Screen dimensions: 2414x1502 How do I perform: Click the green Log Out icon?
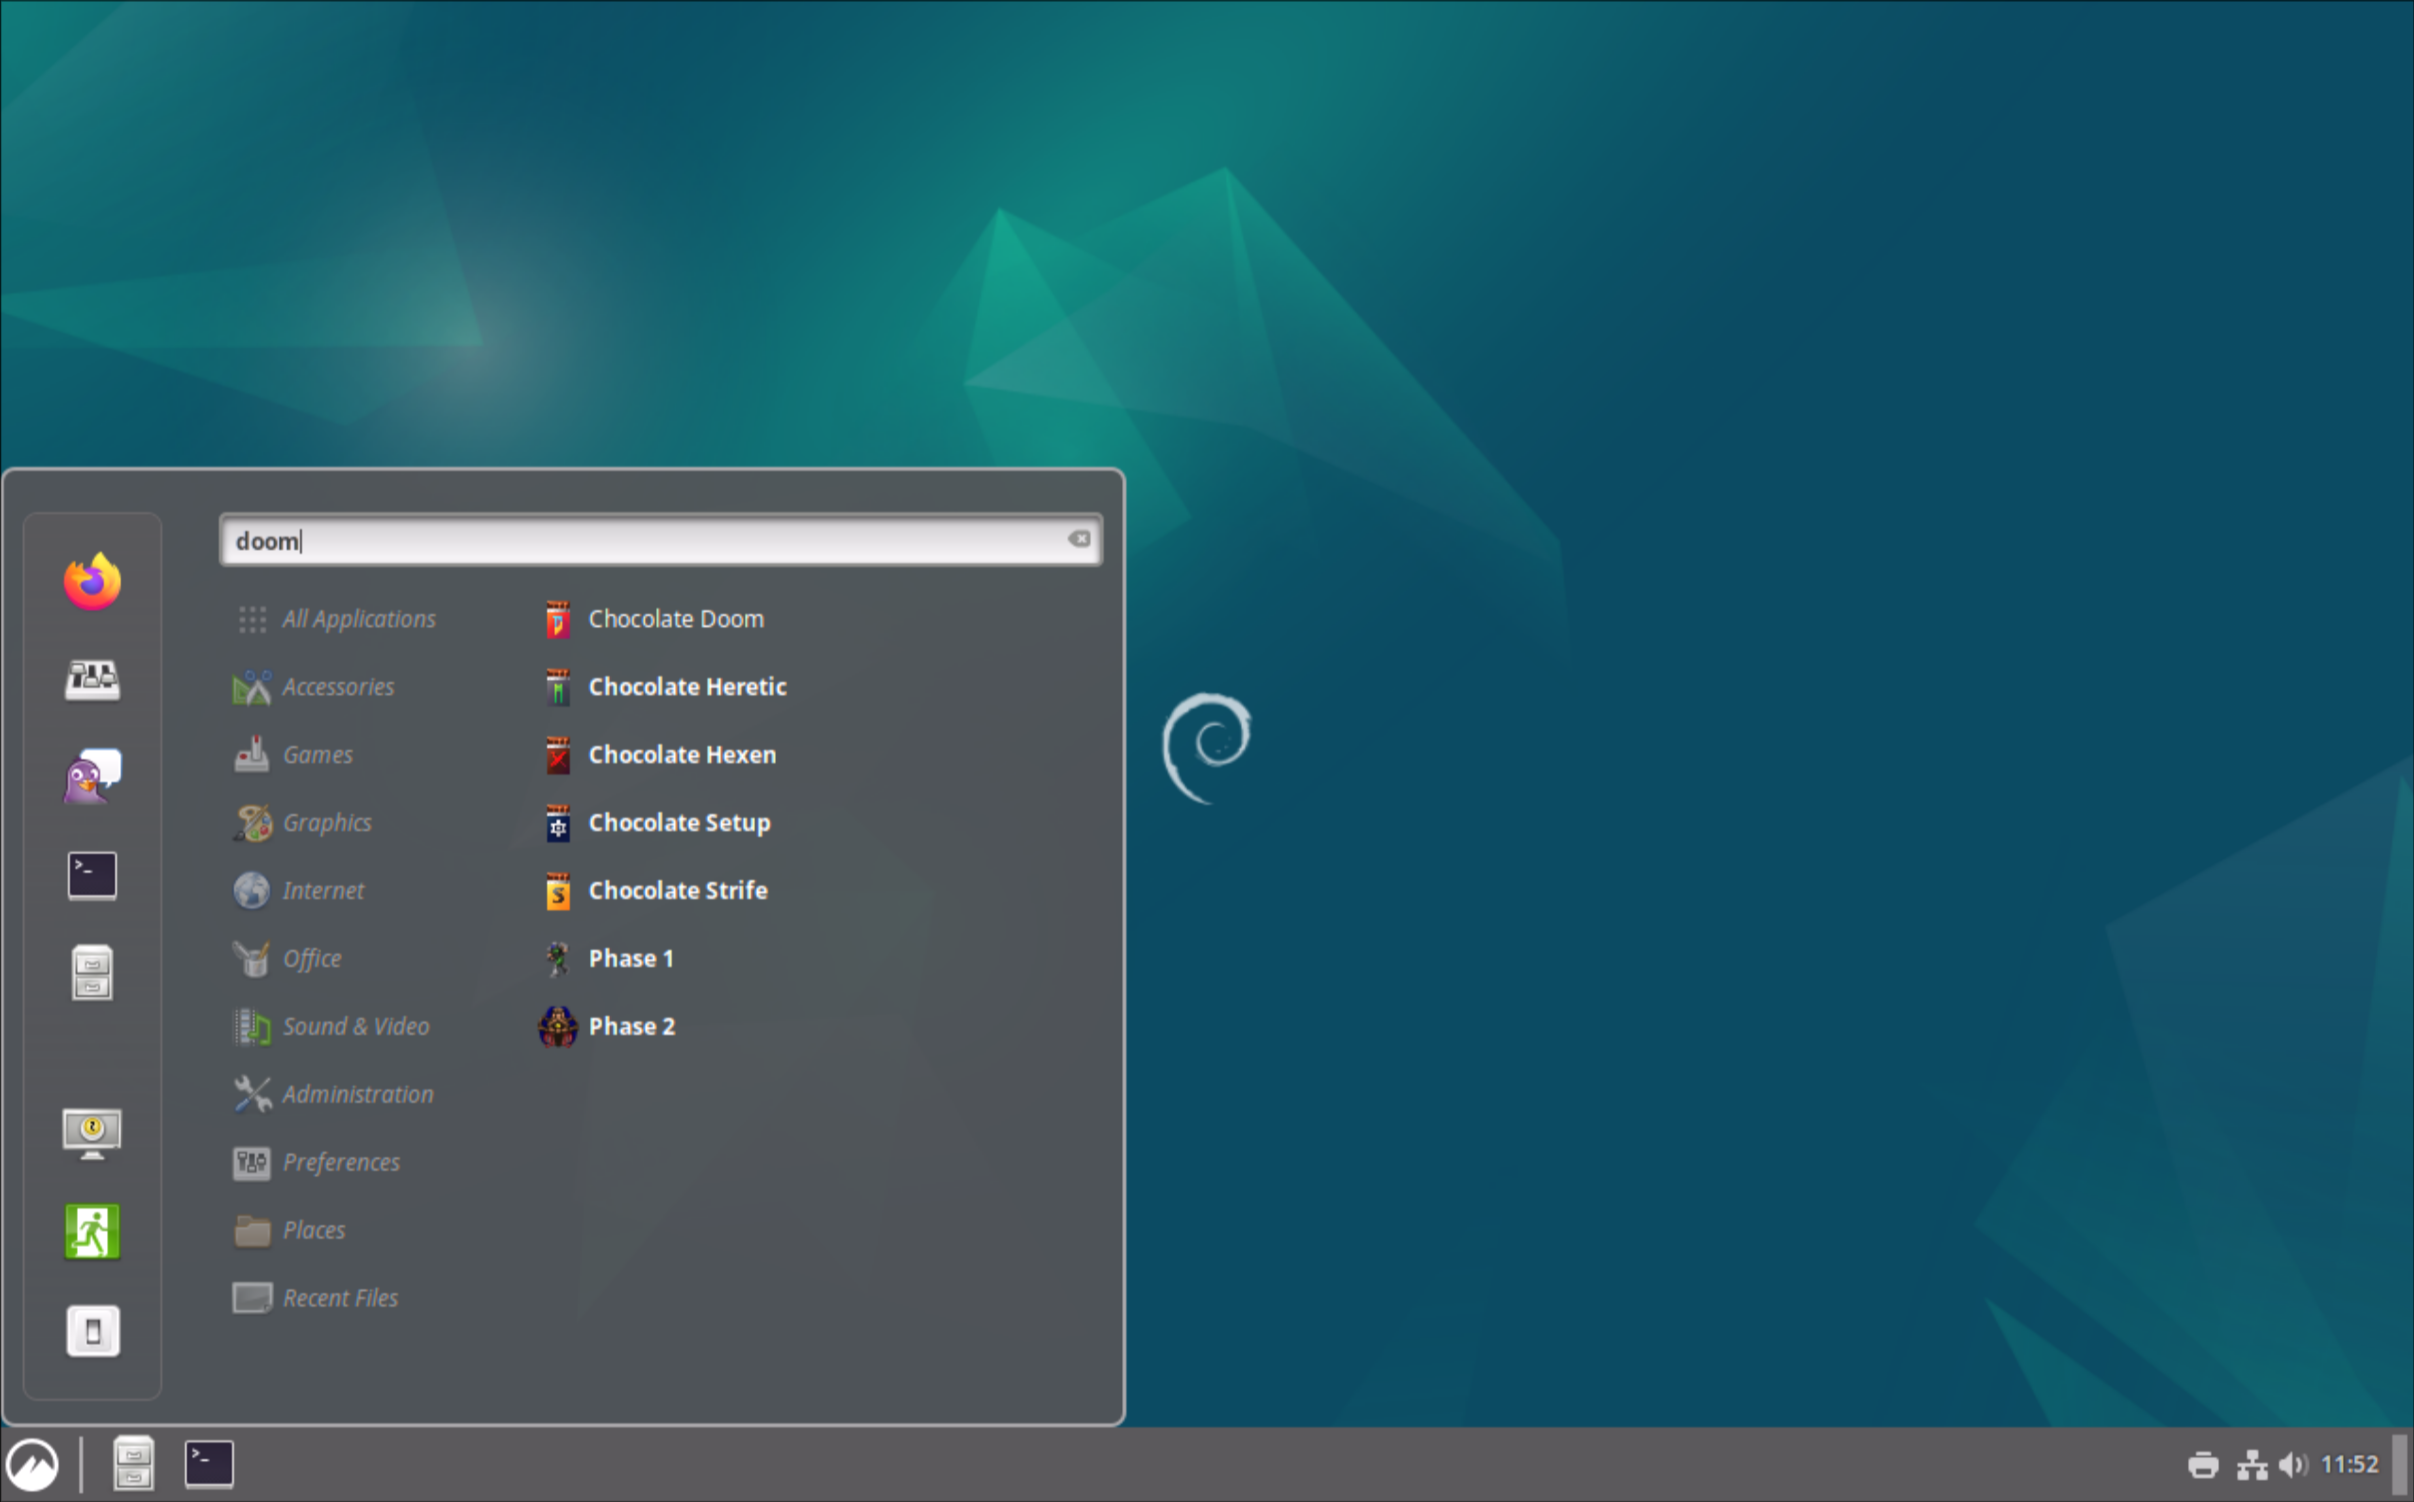[92, 1231]
